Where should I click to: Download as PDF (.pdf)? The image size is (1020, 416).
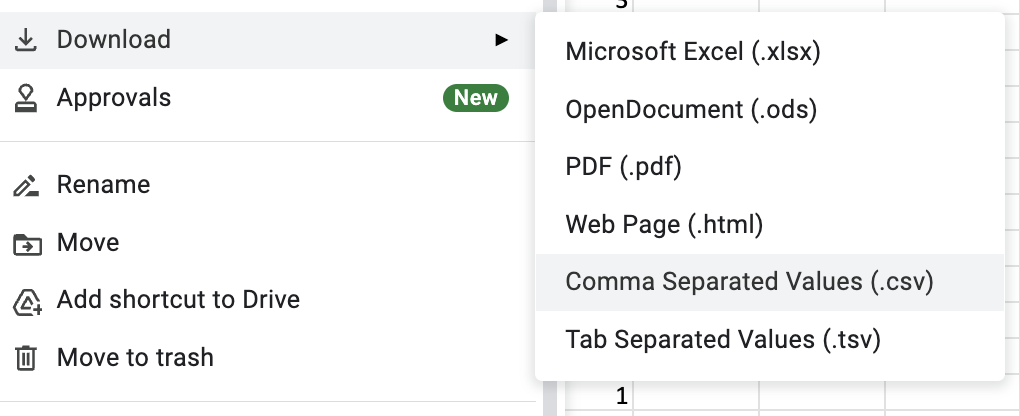tap(770, 167)
